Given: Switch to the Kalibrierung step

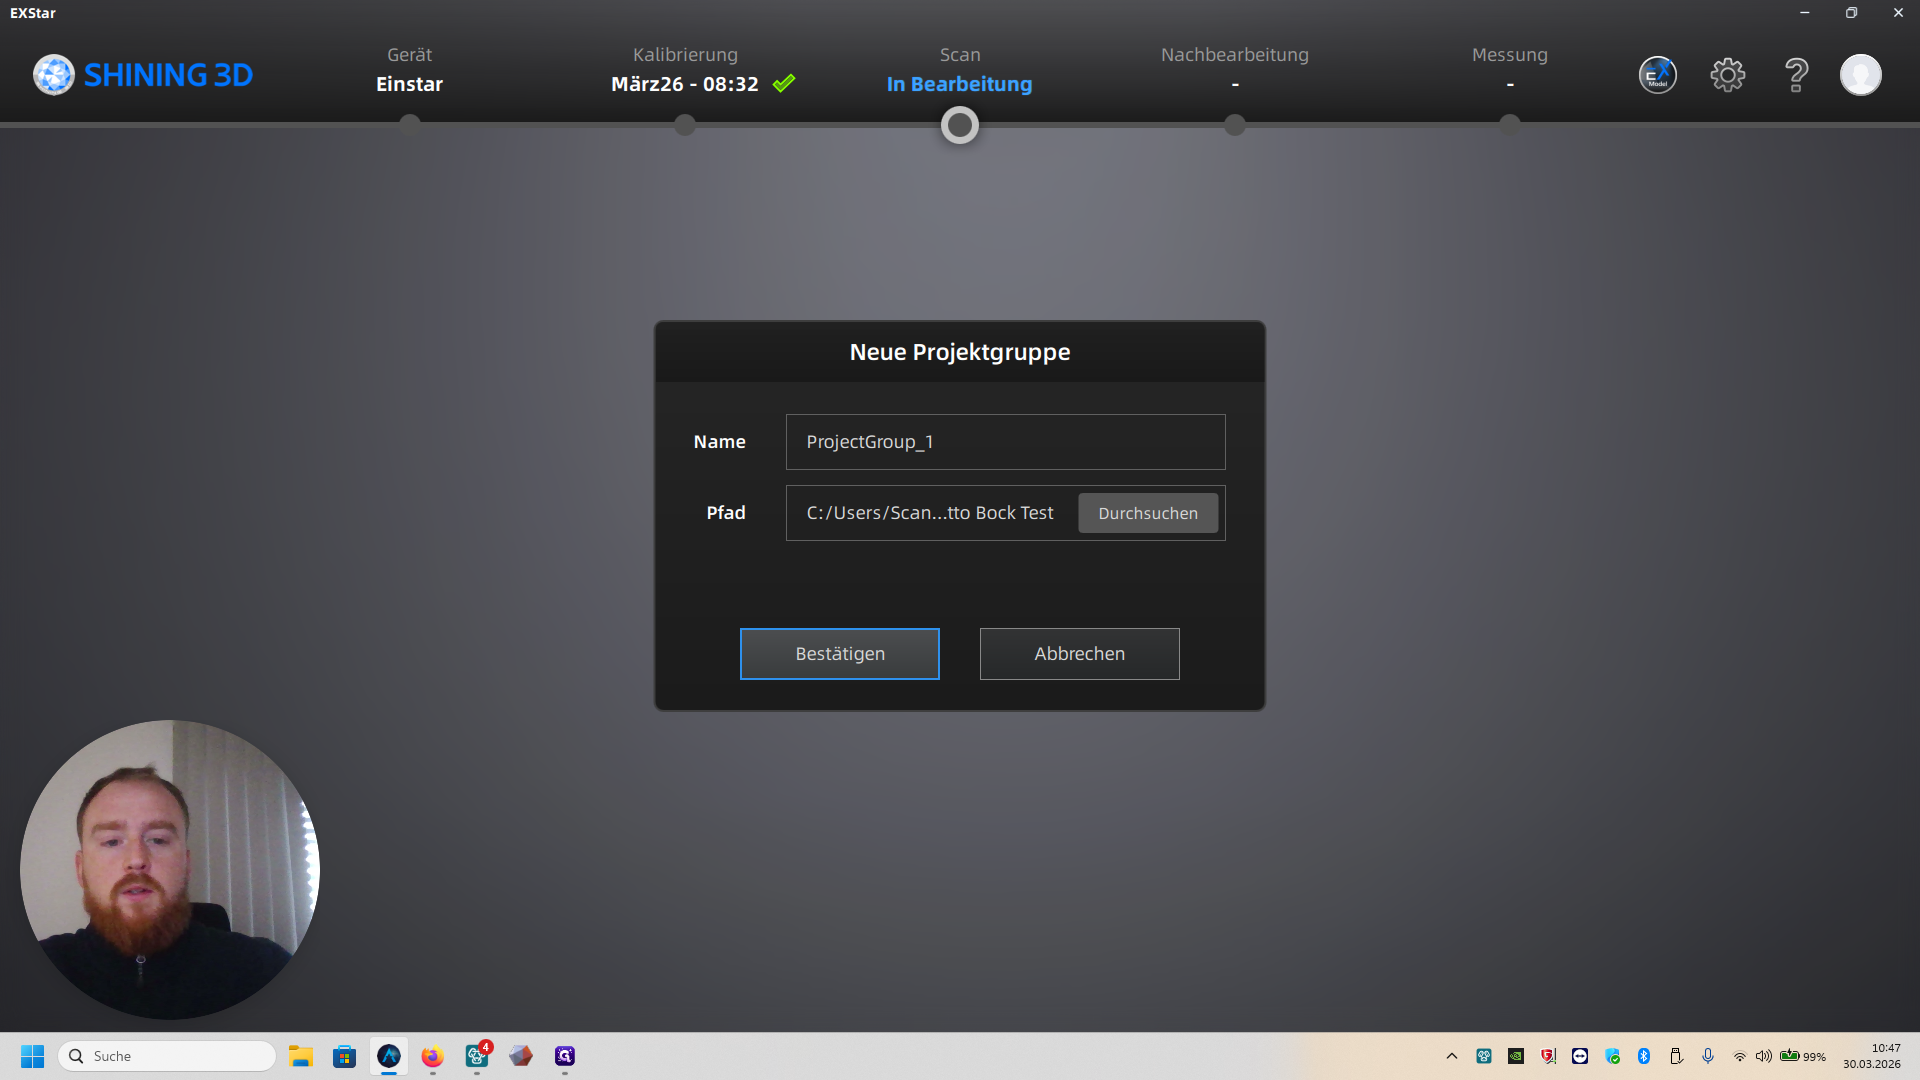Looking at the screenshot, I should [685, 70].
